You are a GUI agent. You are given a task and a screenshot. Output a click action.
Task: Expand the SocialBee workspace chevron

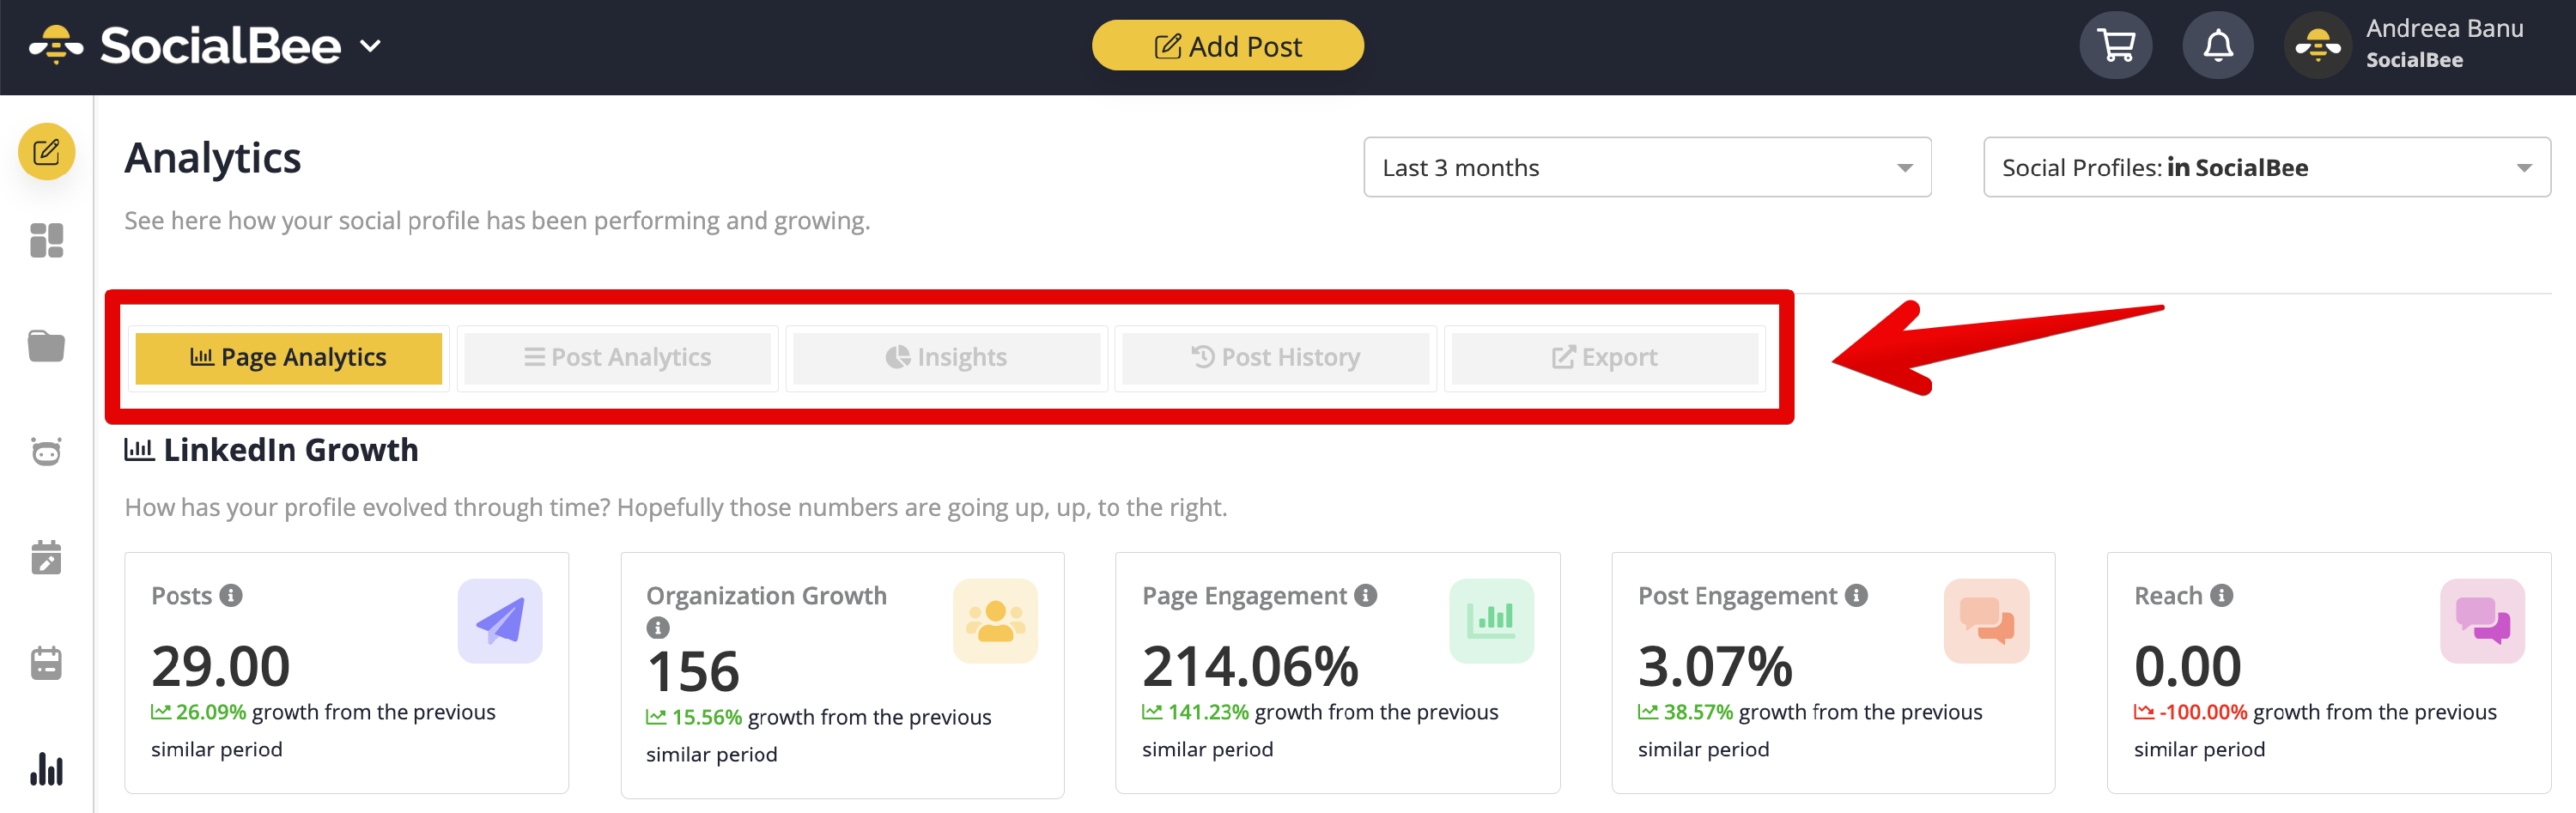(370, 46)
